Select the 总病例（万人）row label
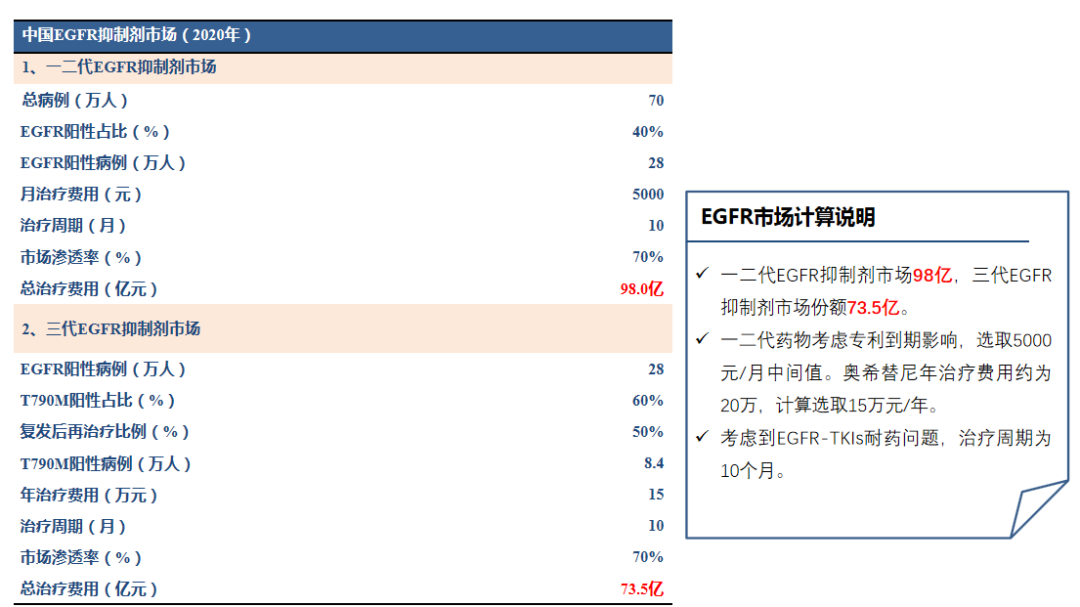 [74, 100]
